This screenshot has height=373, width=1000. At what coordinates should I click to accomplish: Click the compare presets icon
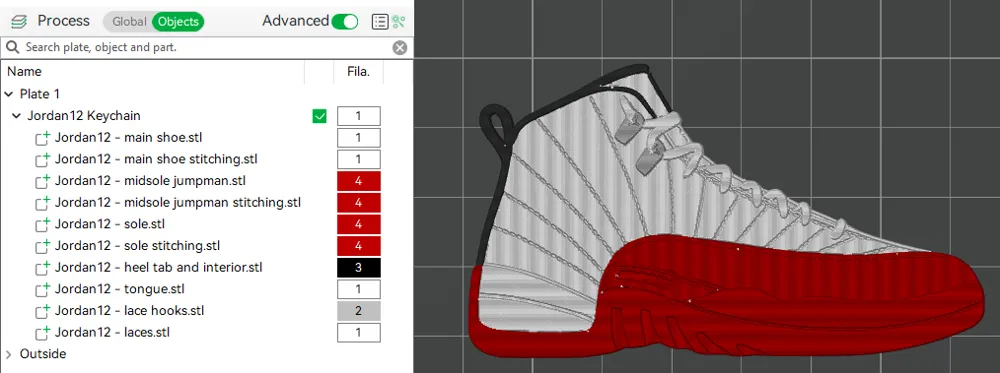click(399, 22)
